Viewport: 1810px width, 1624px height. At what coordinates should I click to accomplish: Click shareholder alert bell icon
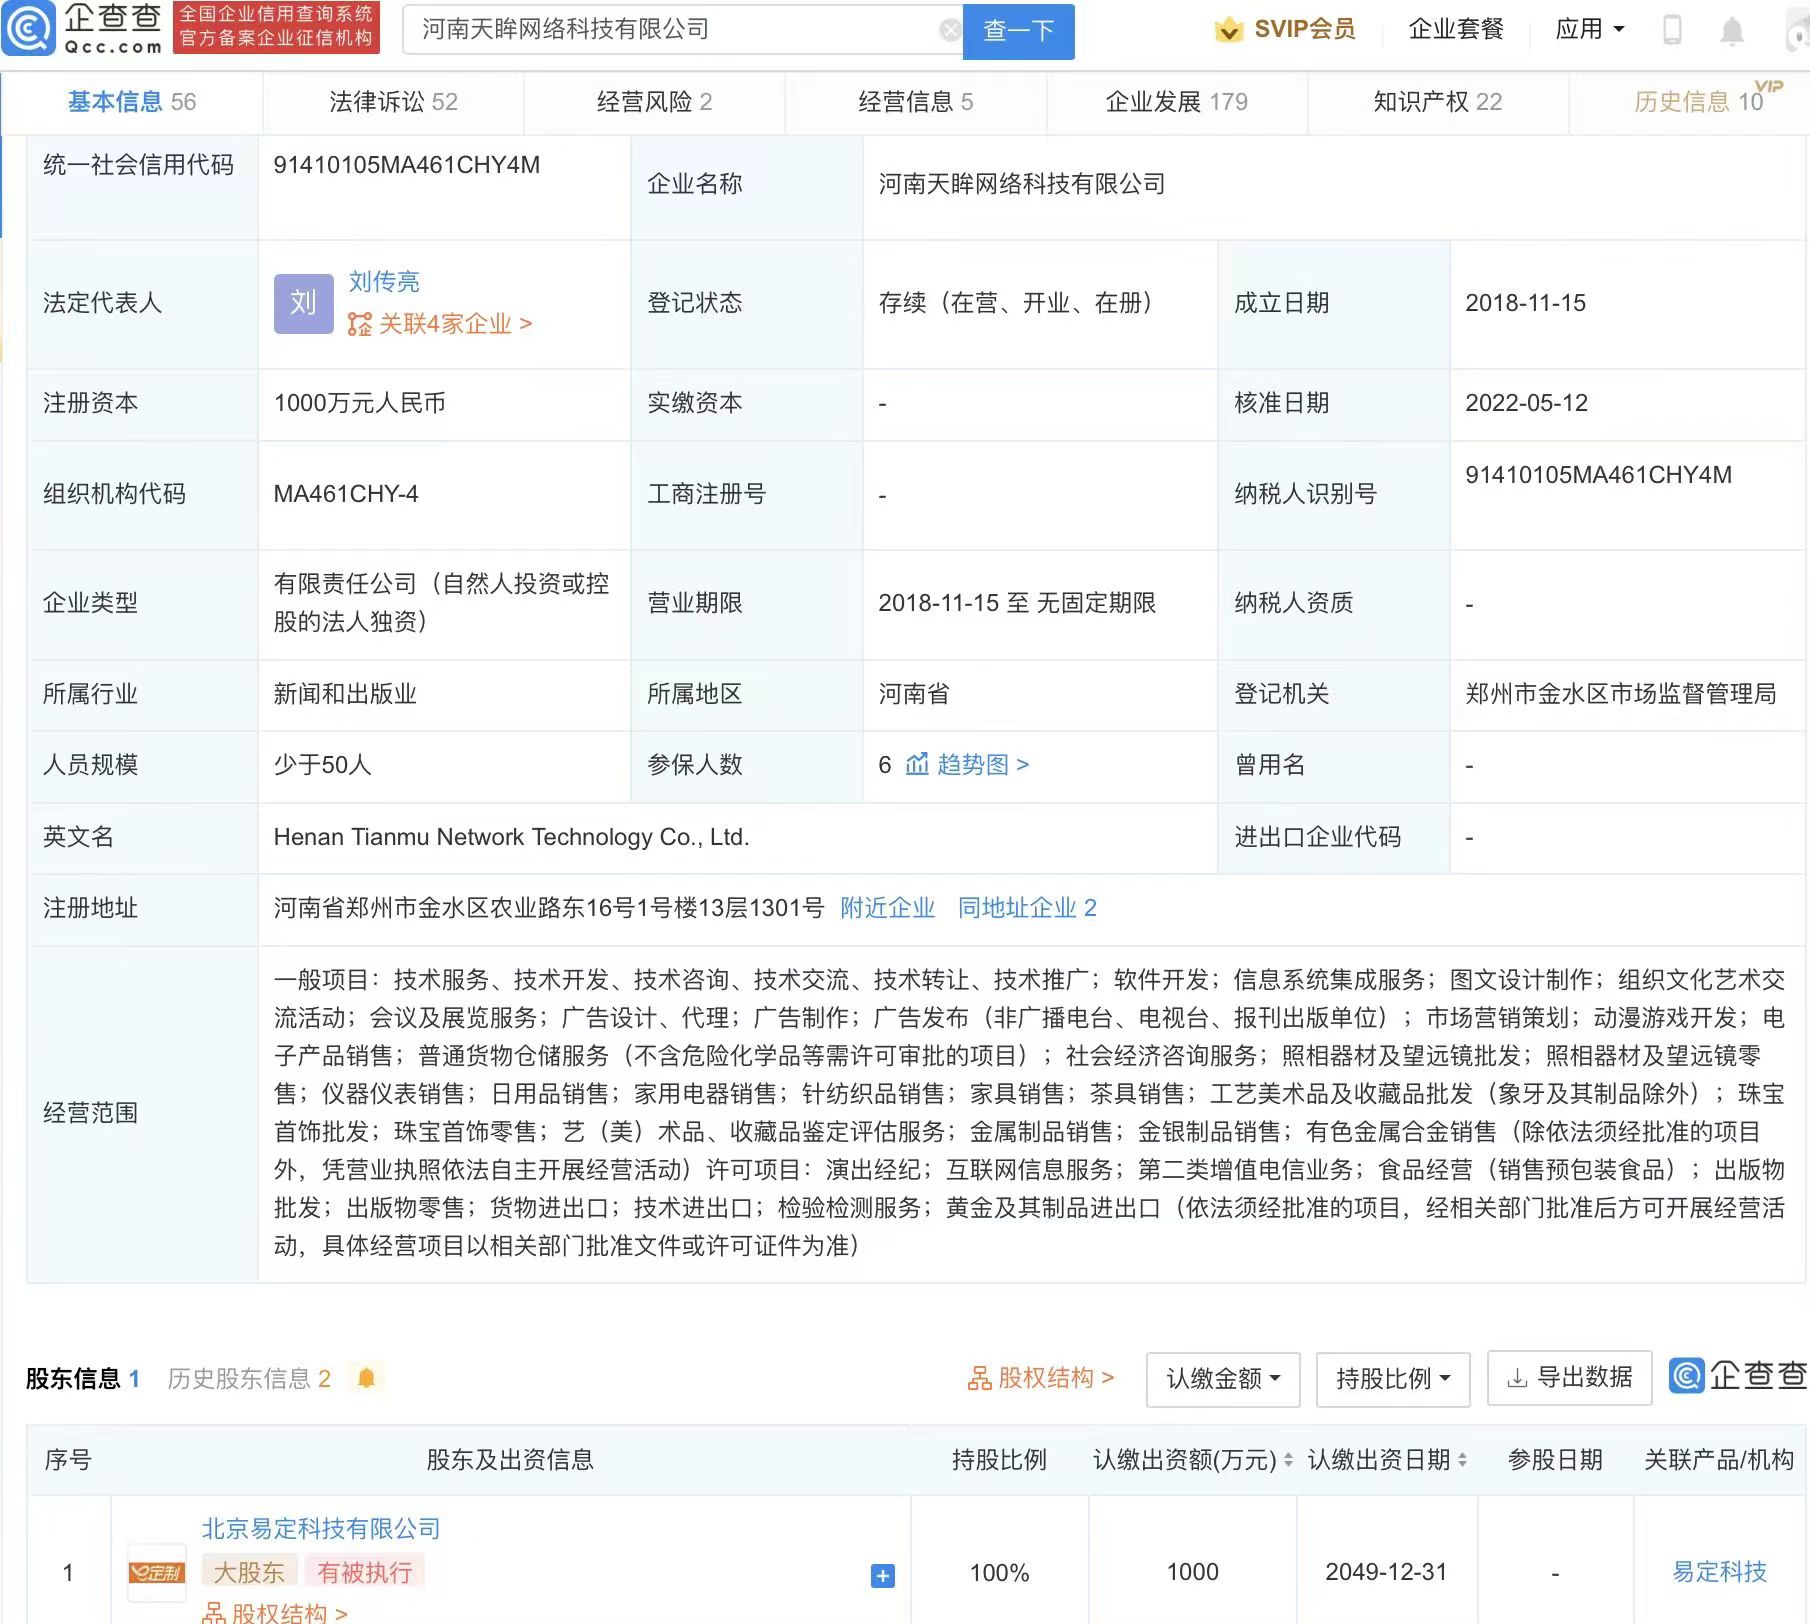click(366, 1378)
